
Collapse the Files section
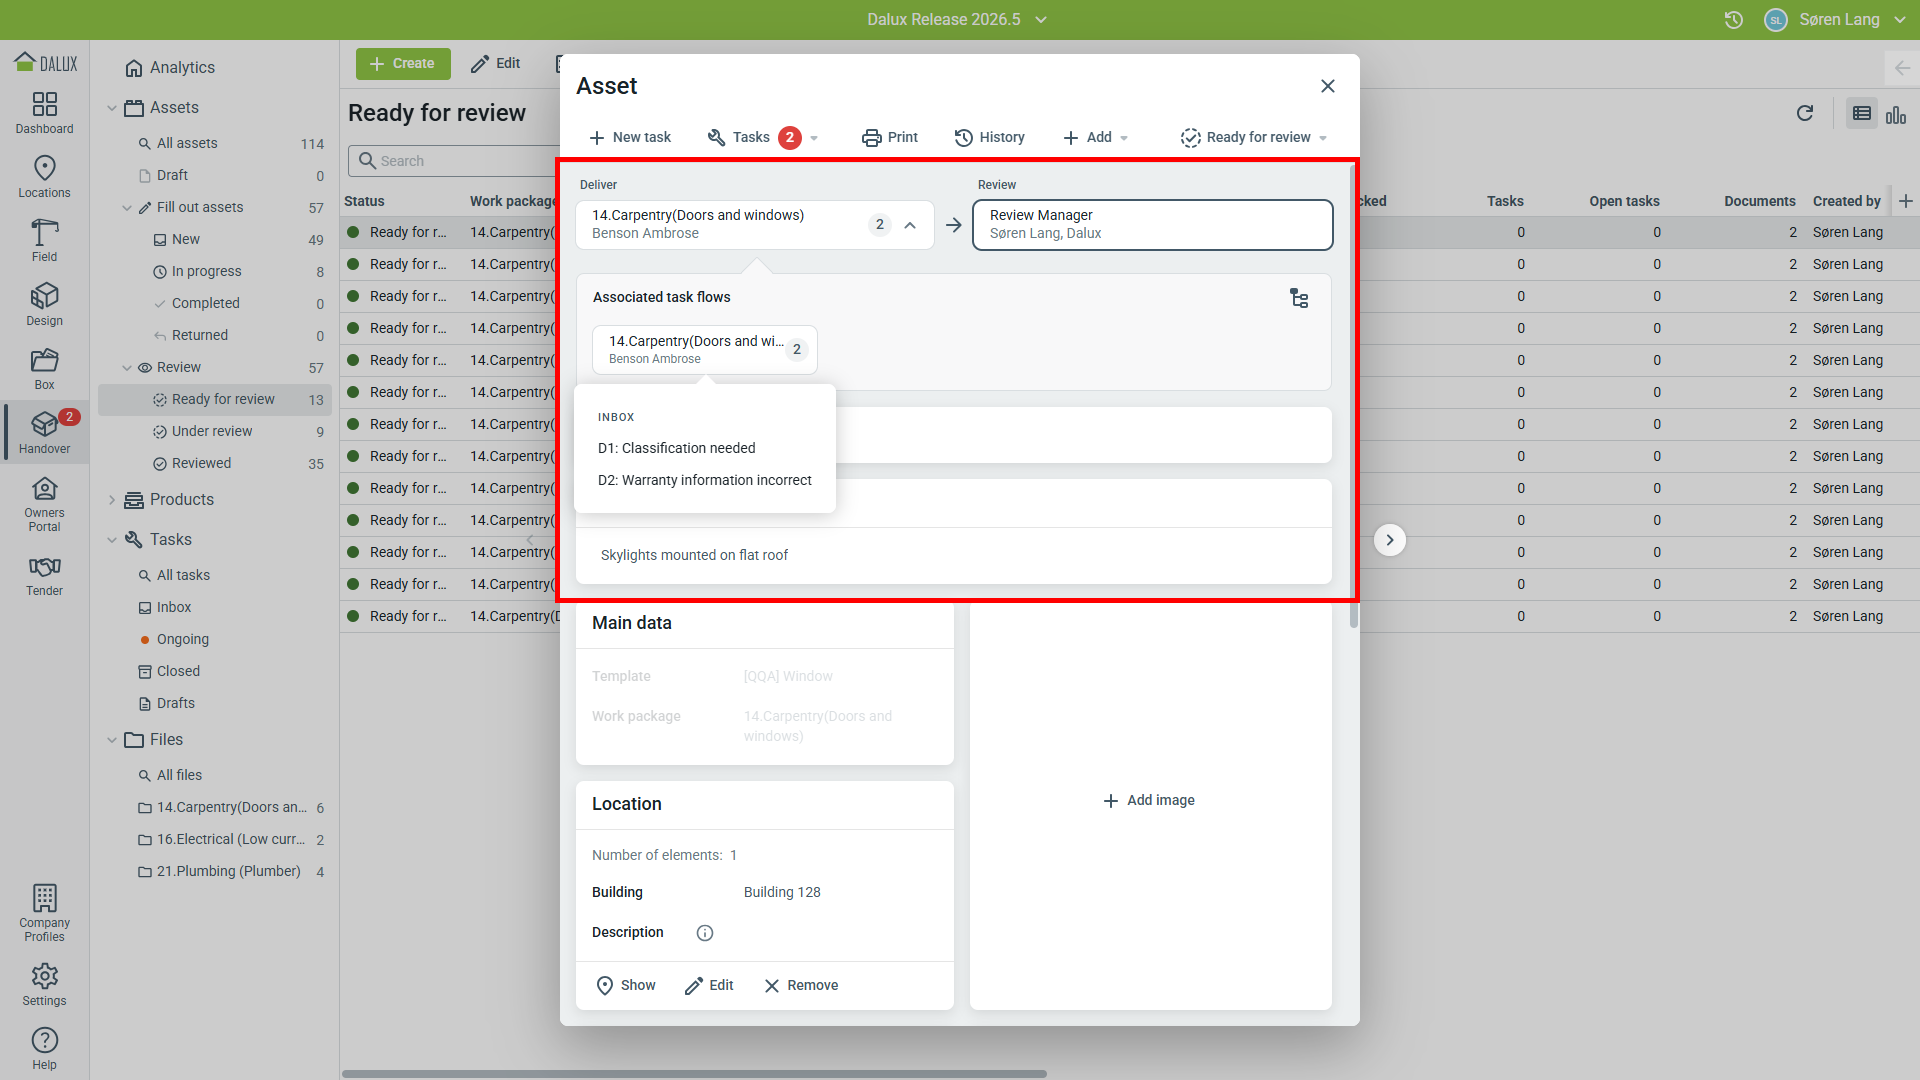(112, 740)
